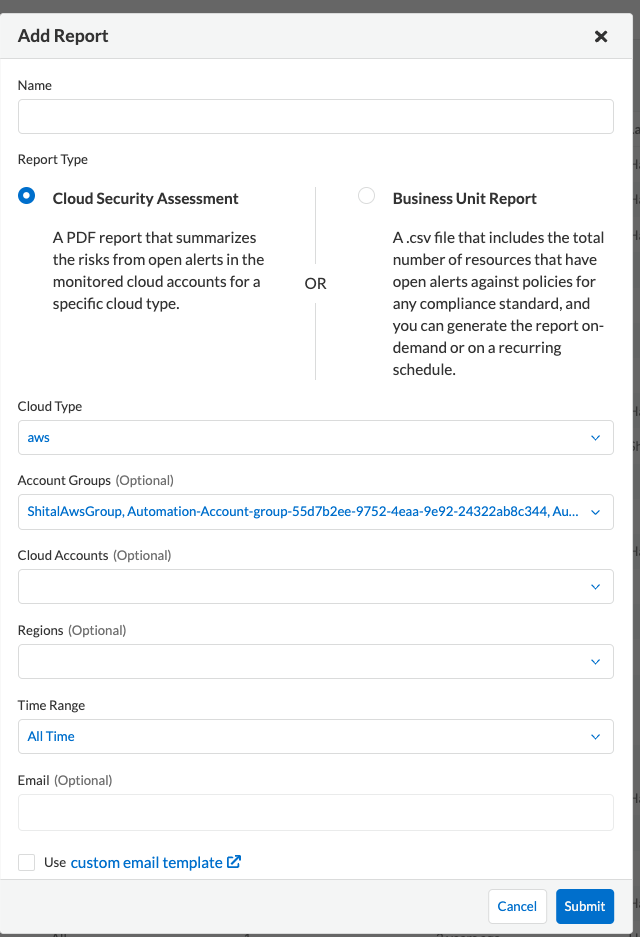Open the Cloud Type dropdown
Viewport: 640px width, 937px height.
[x=315, y=437]
